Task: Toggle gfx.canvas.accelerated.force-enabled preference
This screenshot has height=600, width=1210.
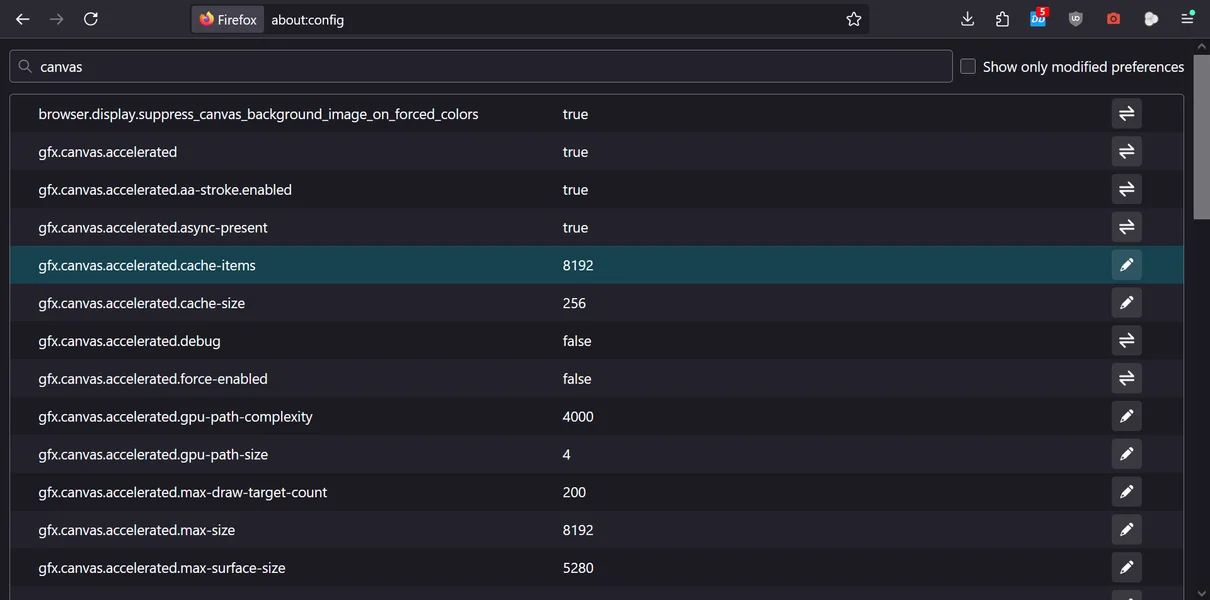Action: 1126,379
